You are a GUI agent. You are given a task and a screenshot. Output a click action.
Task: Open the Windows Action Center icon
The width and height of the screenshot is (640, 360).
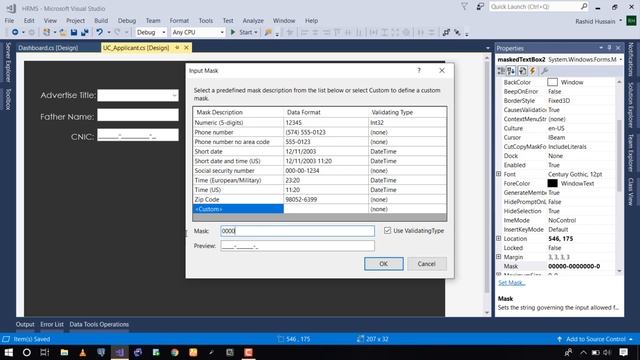click(x=623, y=352)
